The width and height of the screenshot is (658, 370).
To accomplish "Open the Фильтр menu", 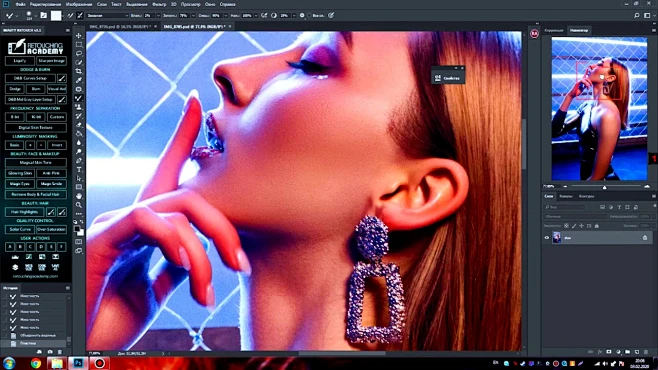I will tap(159, 4).
